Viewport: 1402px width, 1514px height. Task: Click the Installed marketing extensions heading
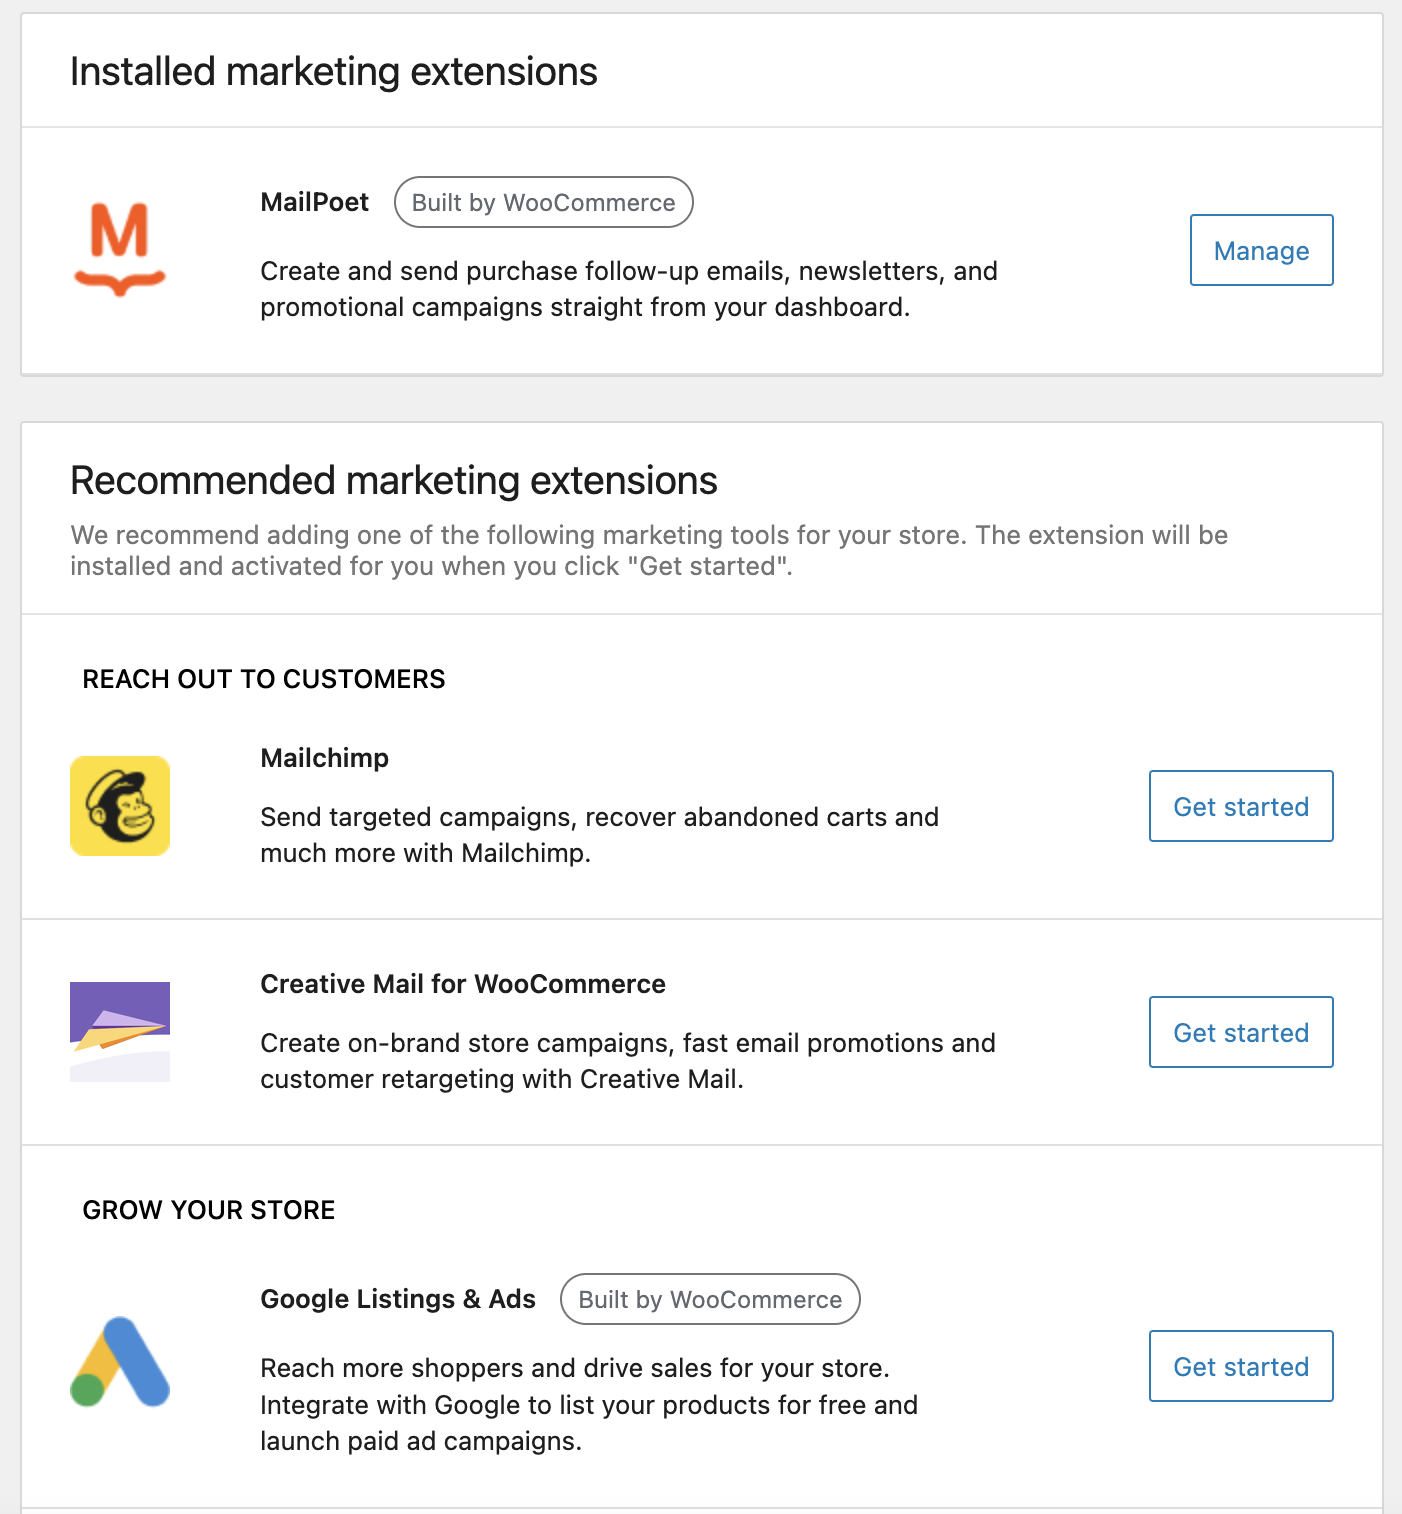point(333,72)
